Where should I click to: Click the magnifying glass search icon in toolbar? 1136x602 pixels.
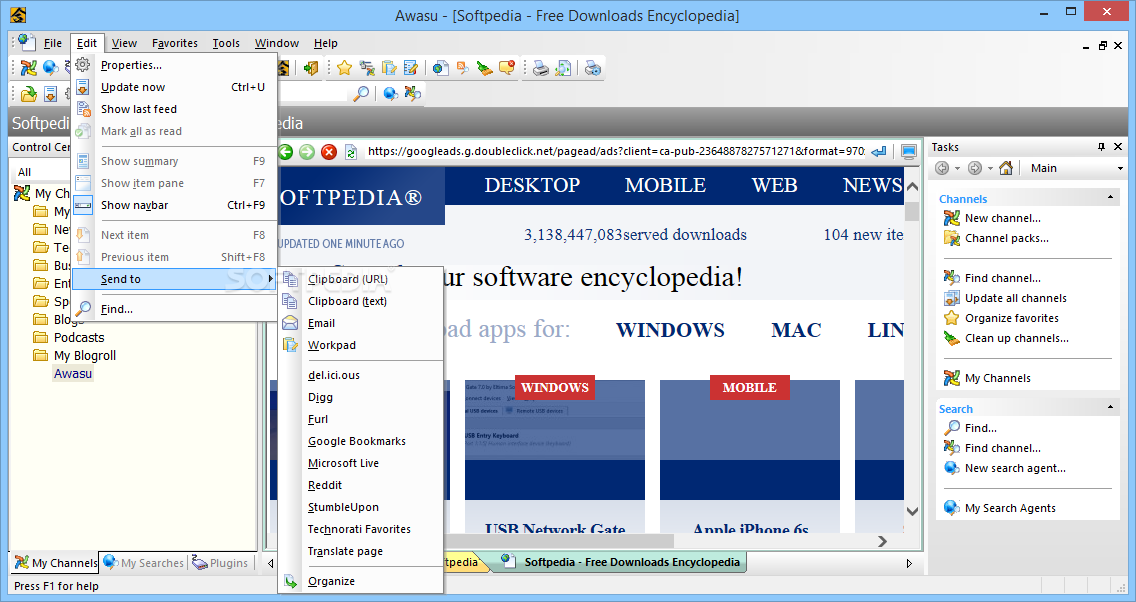(361, 93)
